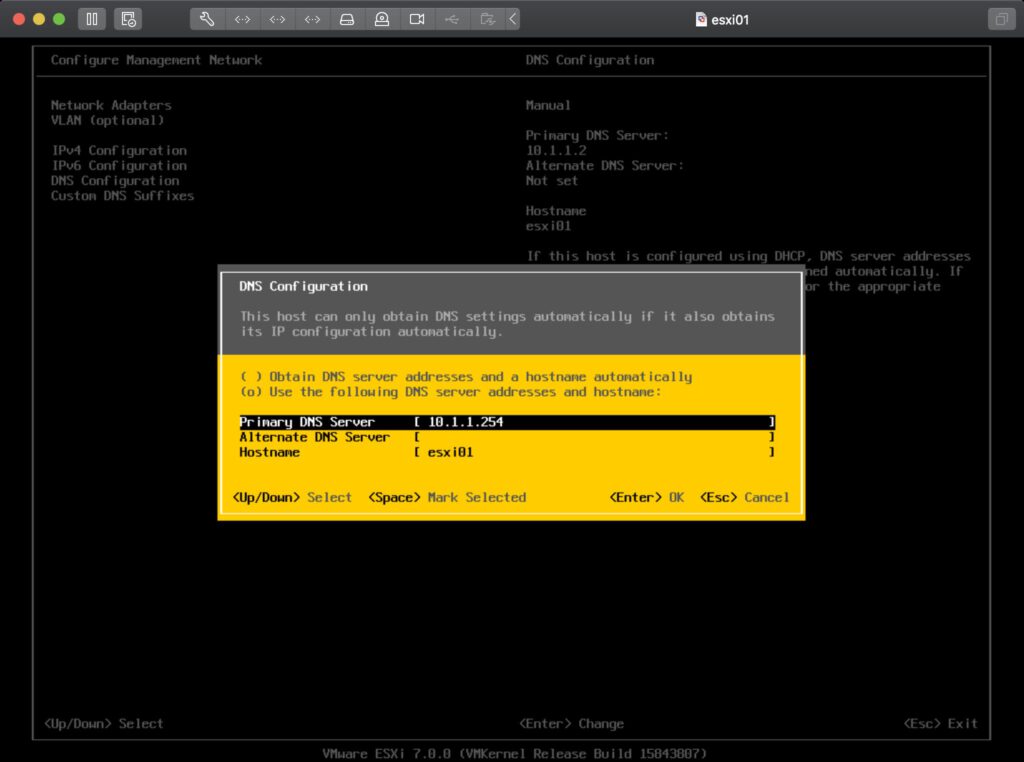The image size is (1024, 762).
Task: Open the hard disk device icon
Action: [x=347, y=19]
